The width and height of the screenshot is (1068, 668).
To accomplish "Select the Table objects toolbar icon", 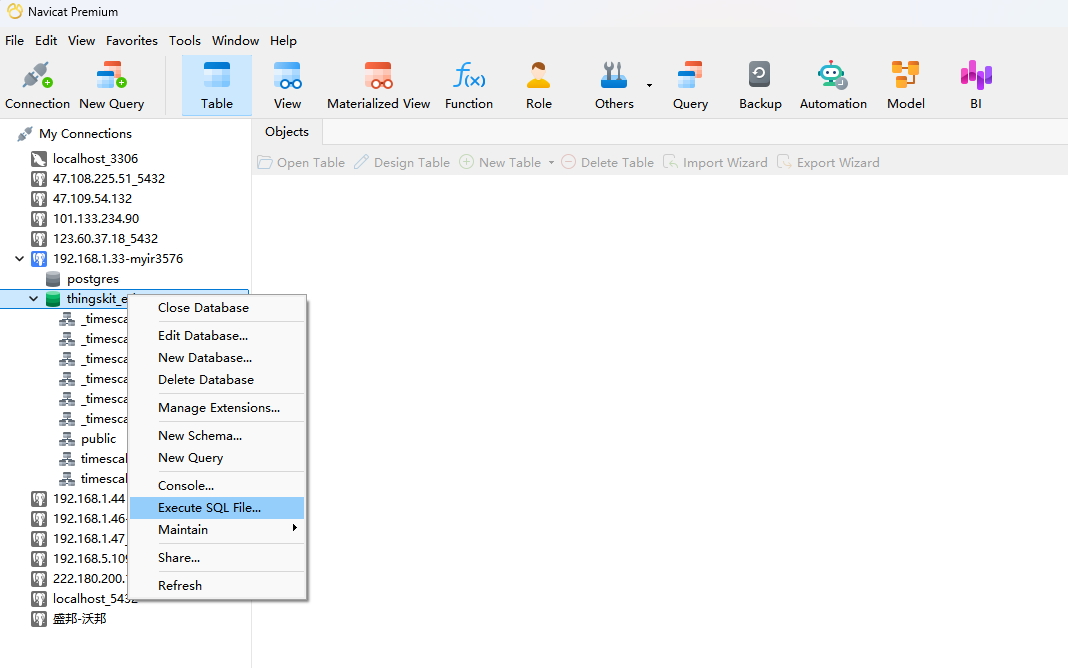I will pos(217,86).
